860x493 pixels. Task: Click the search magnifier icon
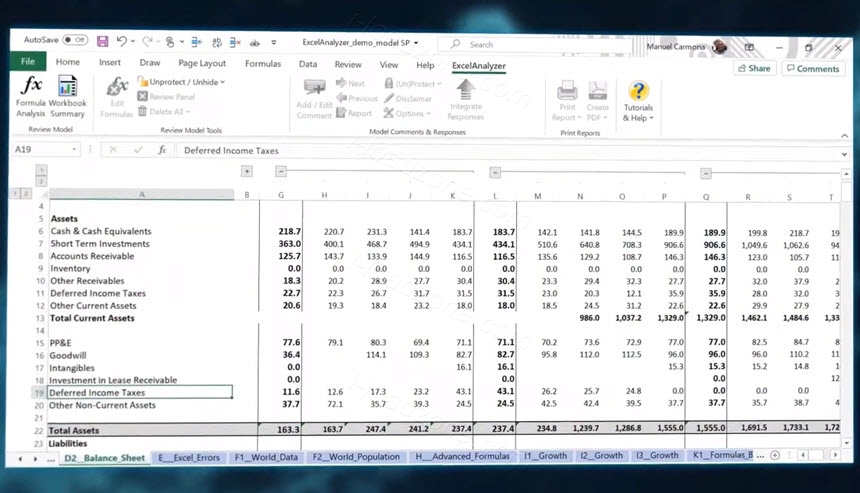pyautogui.click(x=455, y=44)
